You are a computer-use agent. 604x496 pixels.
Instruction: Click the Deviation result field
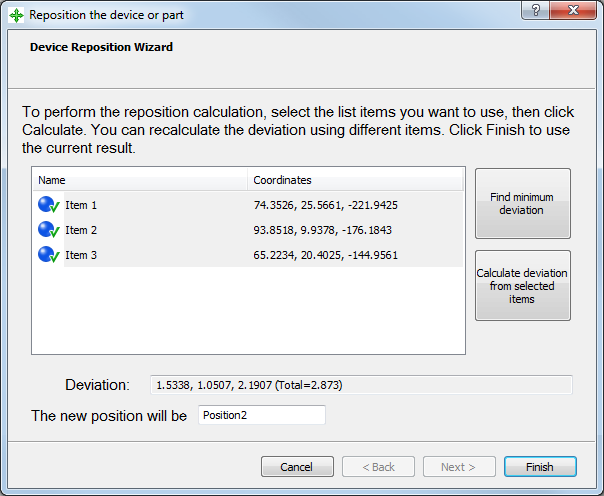click(x=360, y=385)
